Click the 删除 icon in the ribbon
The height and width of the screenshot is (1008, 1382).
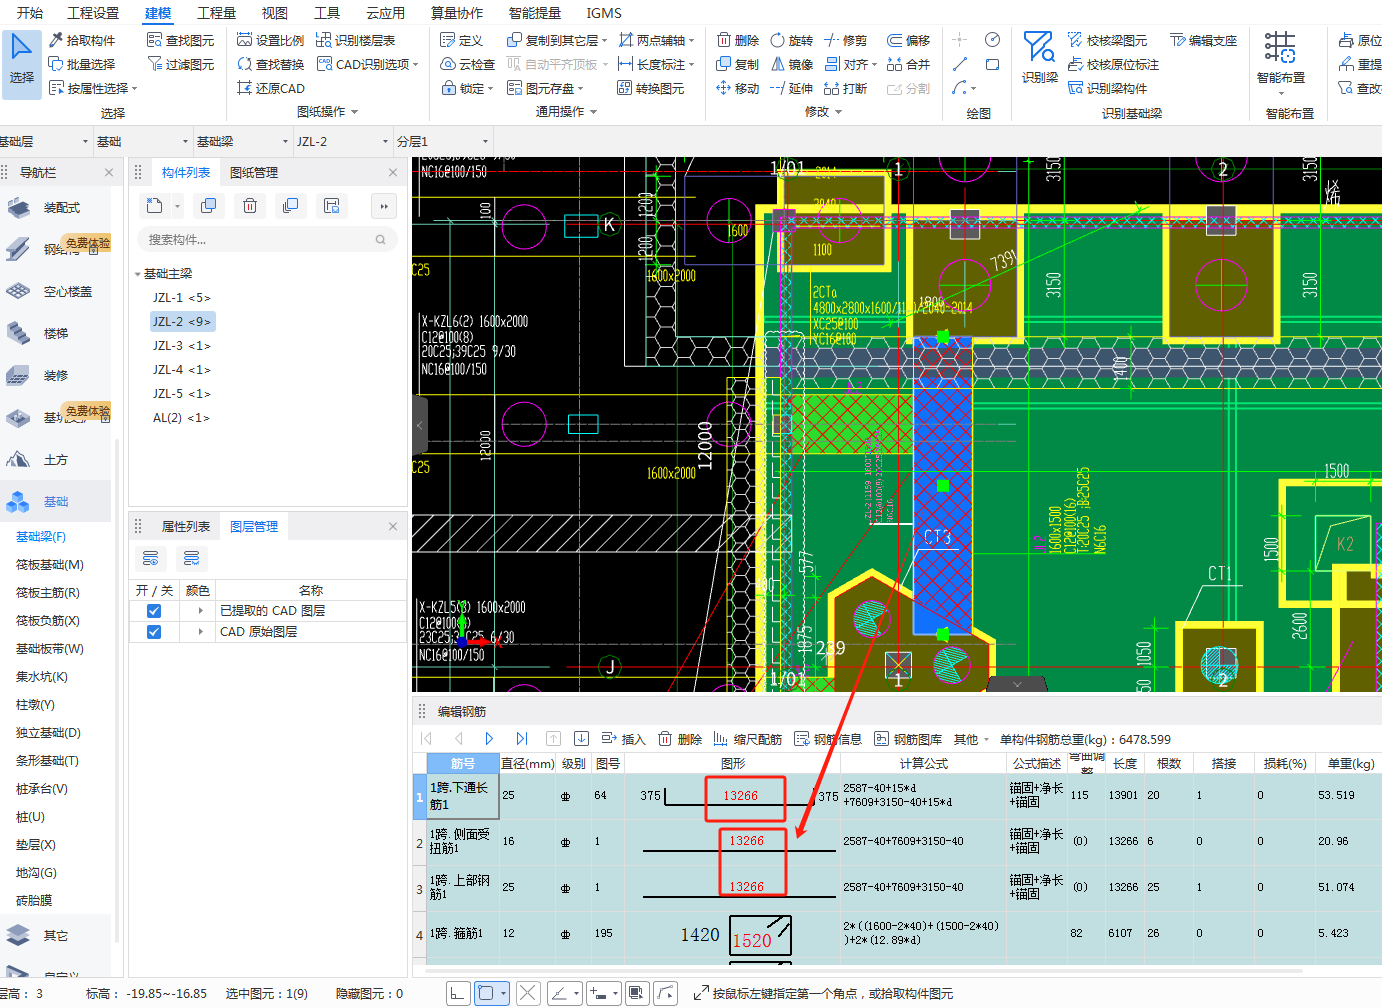pos(738,40)
